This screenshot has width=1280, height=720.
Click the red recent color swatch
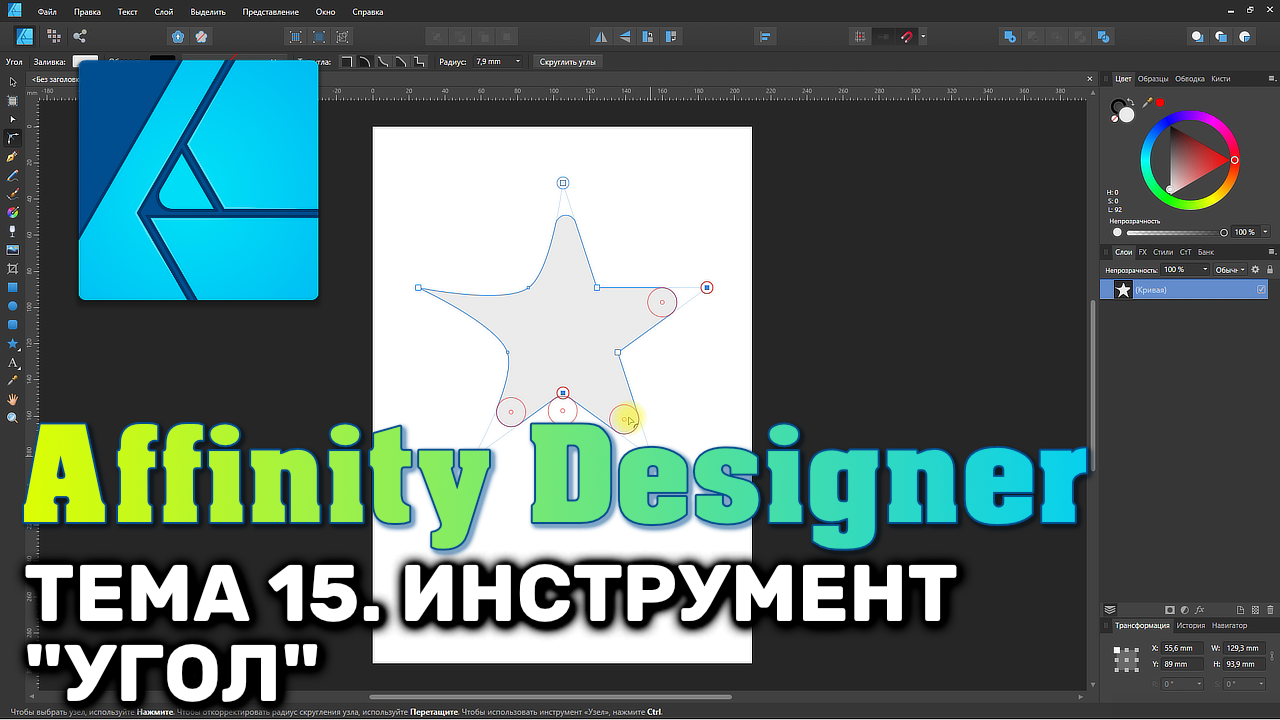point(1160,102)
